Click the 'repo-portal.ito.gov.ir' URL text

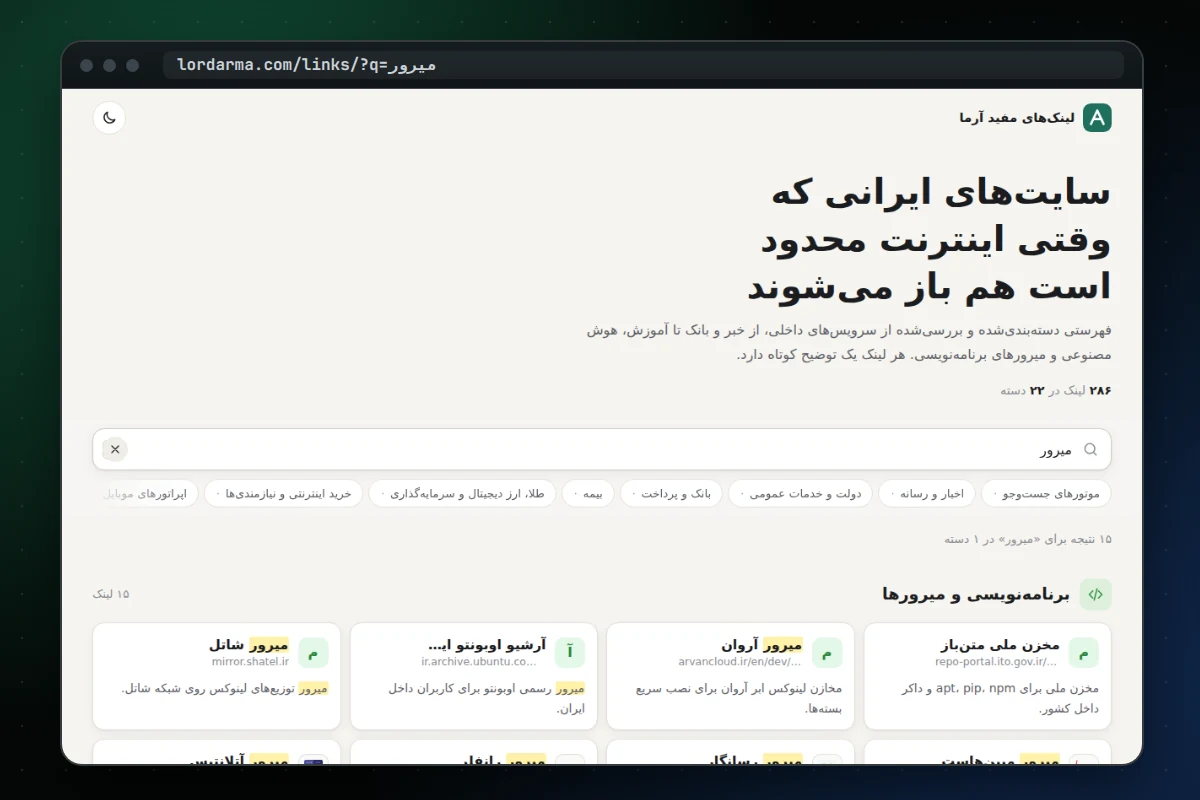click(x=997, y=661)
